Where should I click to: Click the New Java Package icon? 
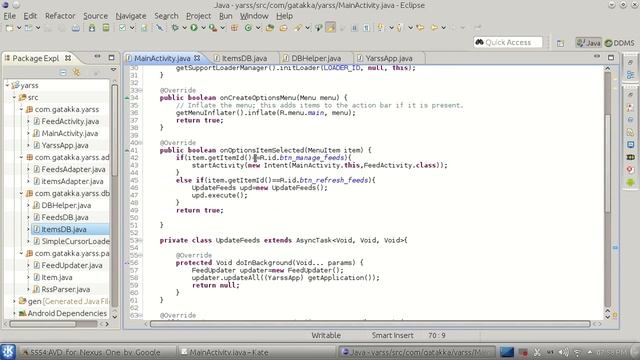(x=234, y=28)
